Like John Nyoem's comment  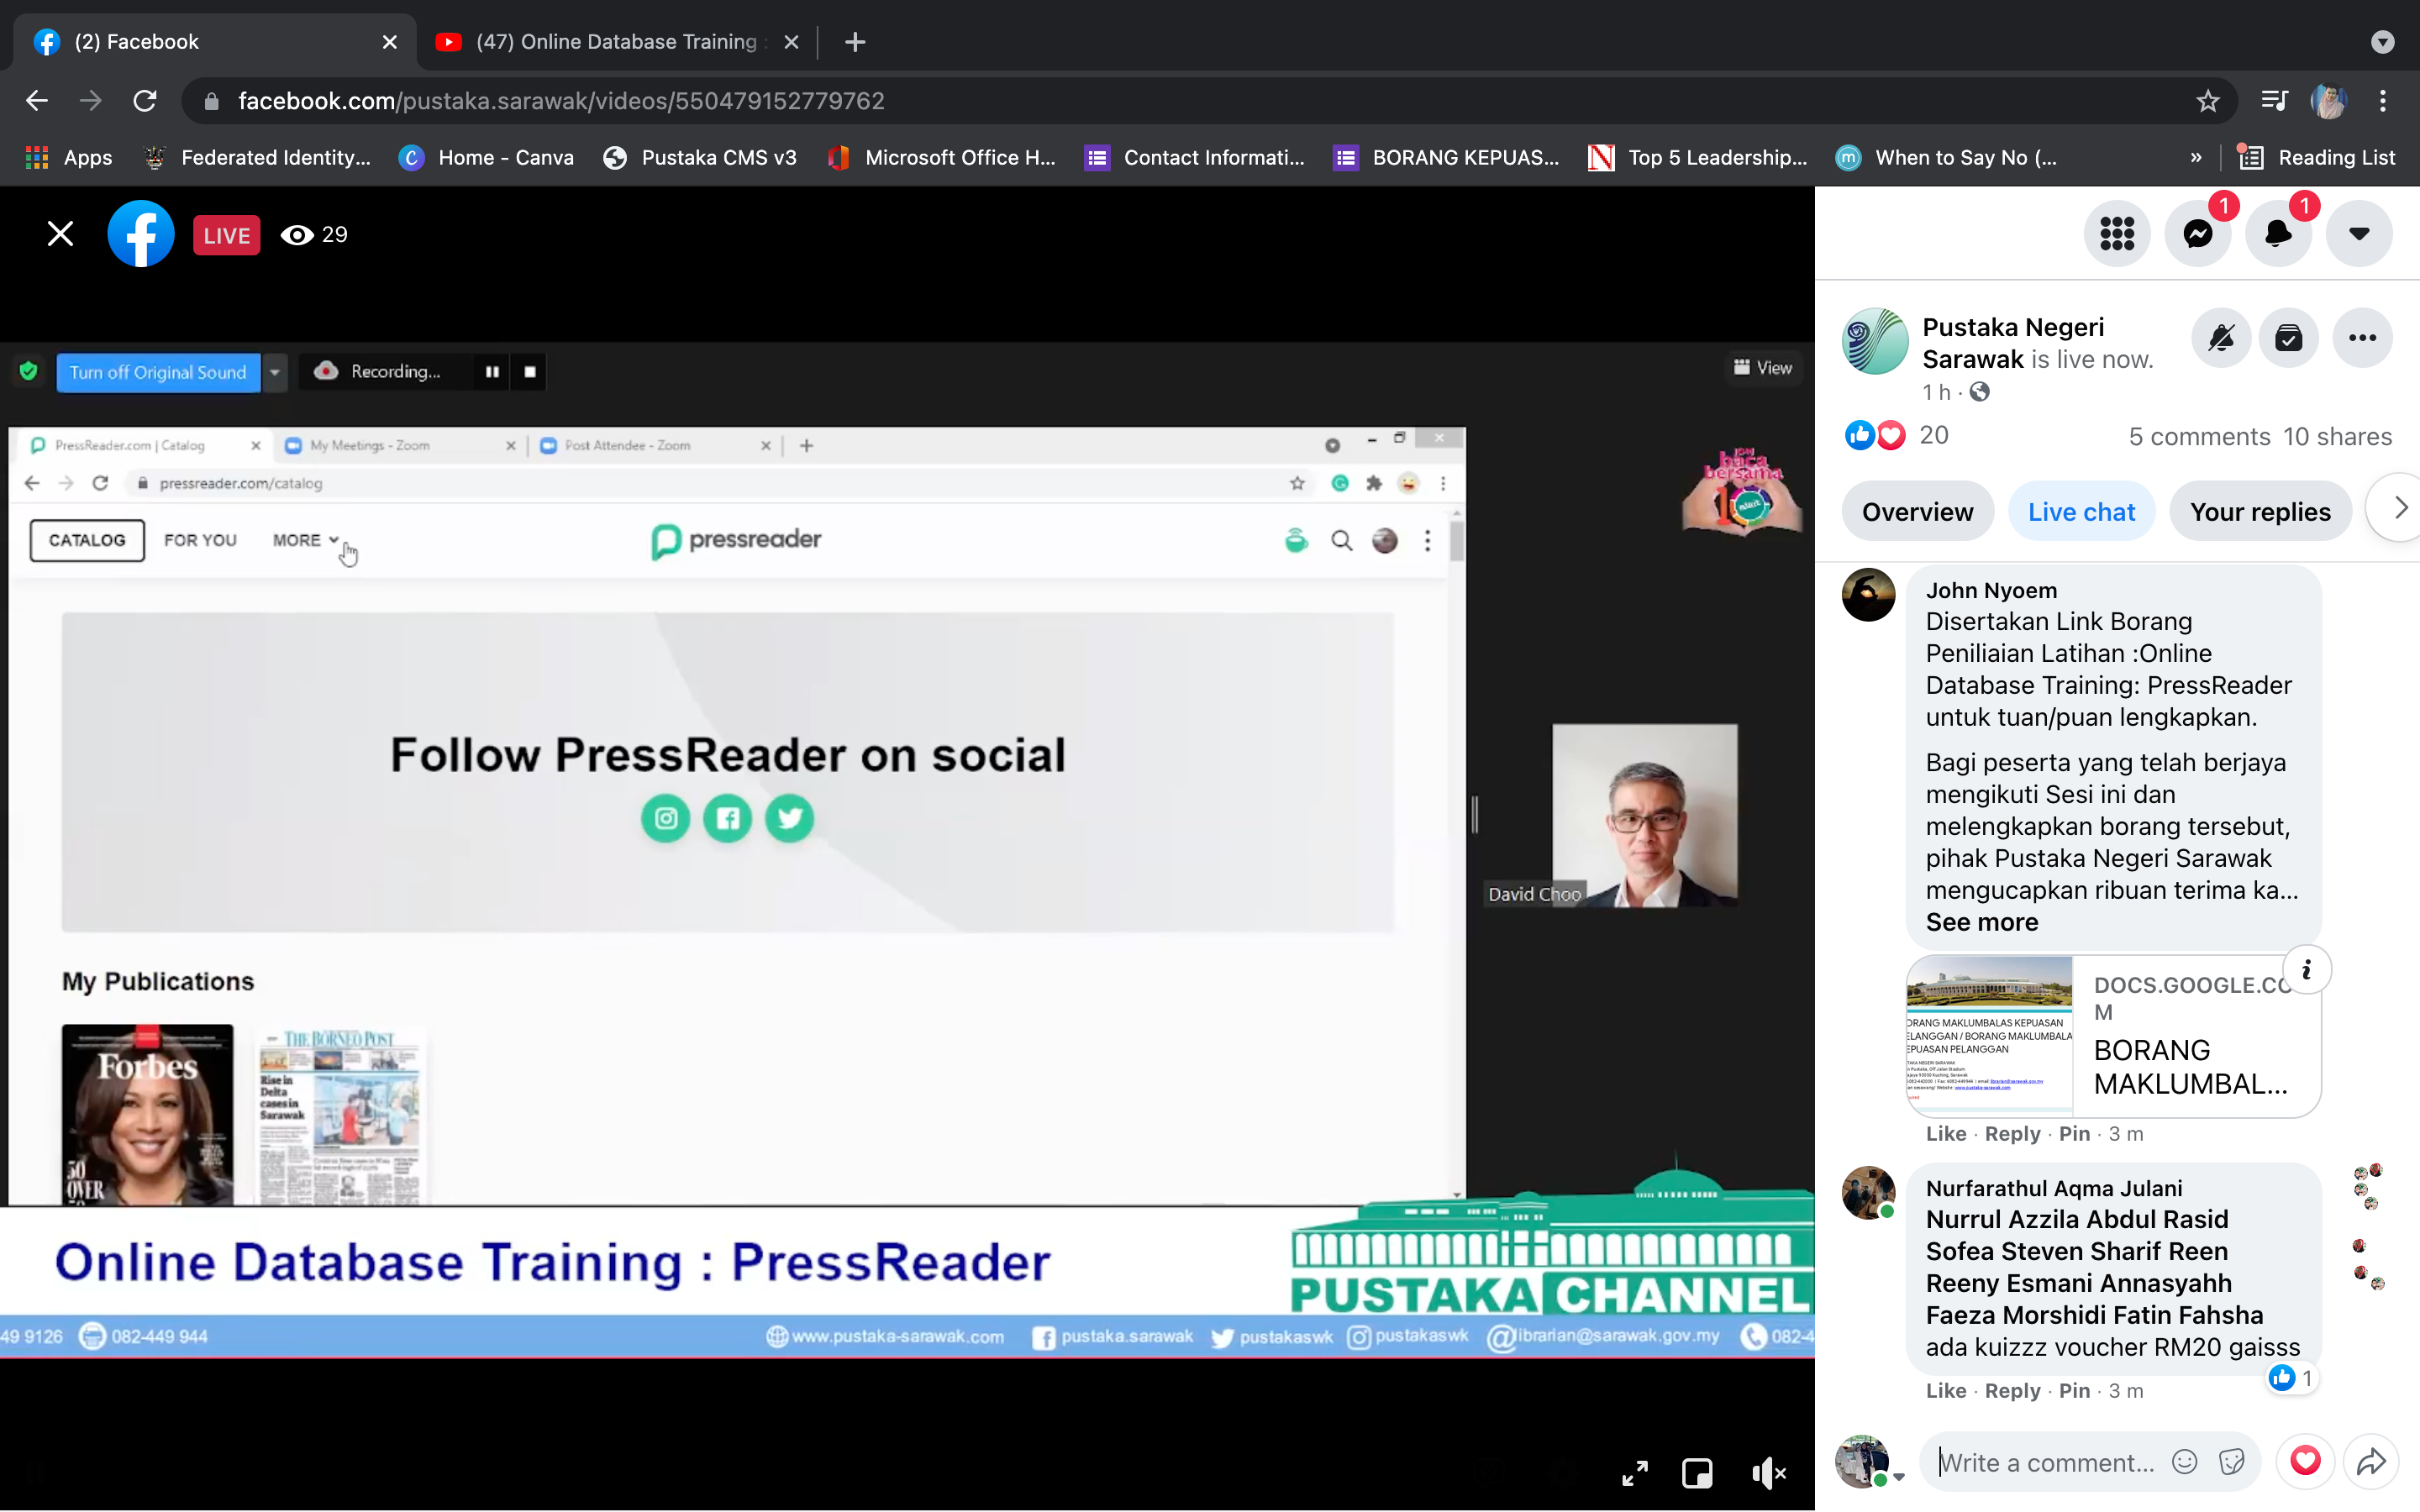tap(1945, 1134)
